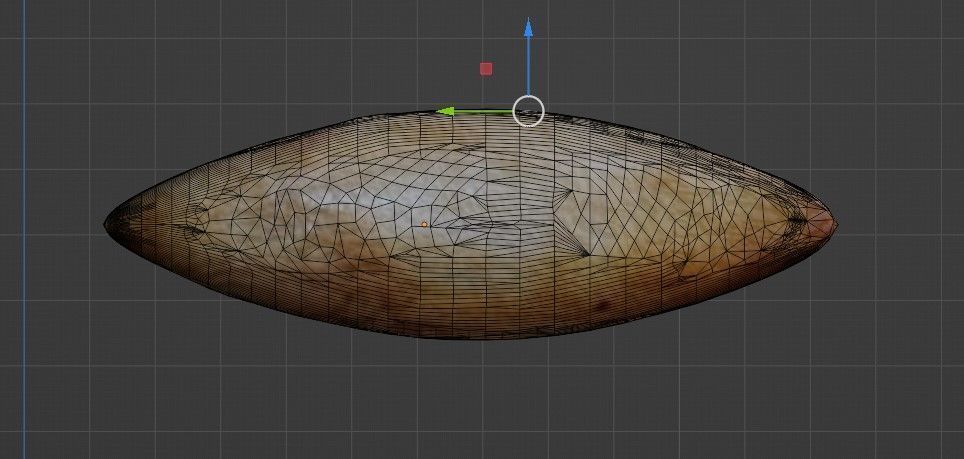Screen dimensions: 964x459
Task: Click the red square plane handle of the gizmo
Action: pyautogui.click(x=486, y=69)
